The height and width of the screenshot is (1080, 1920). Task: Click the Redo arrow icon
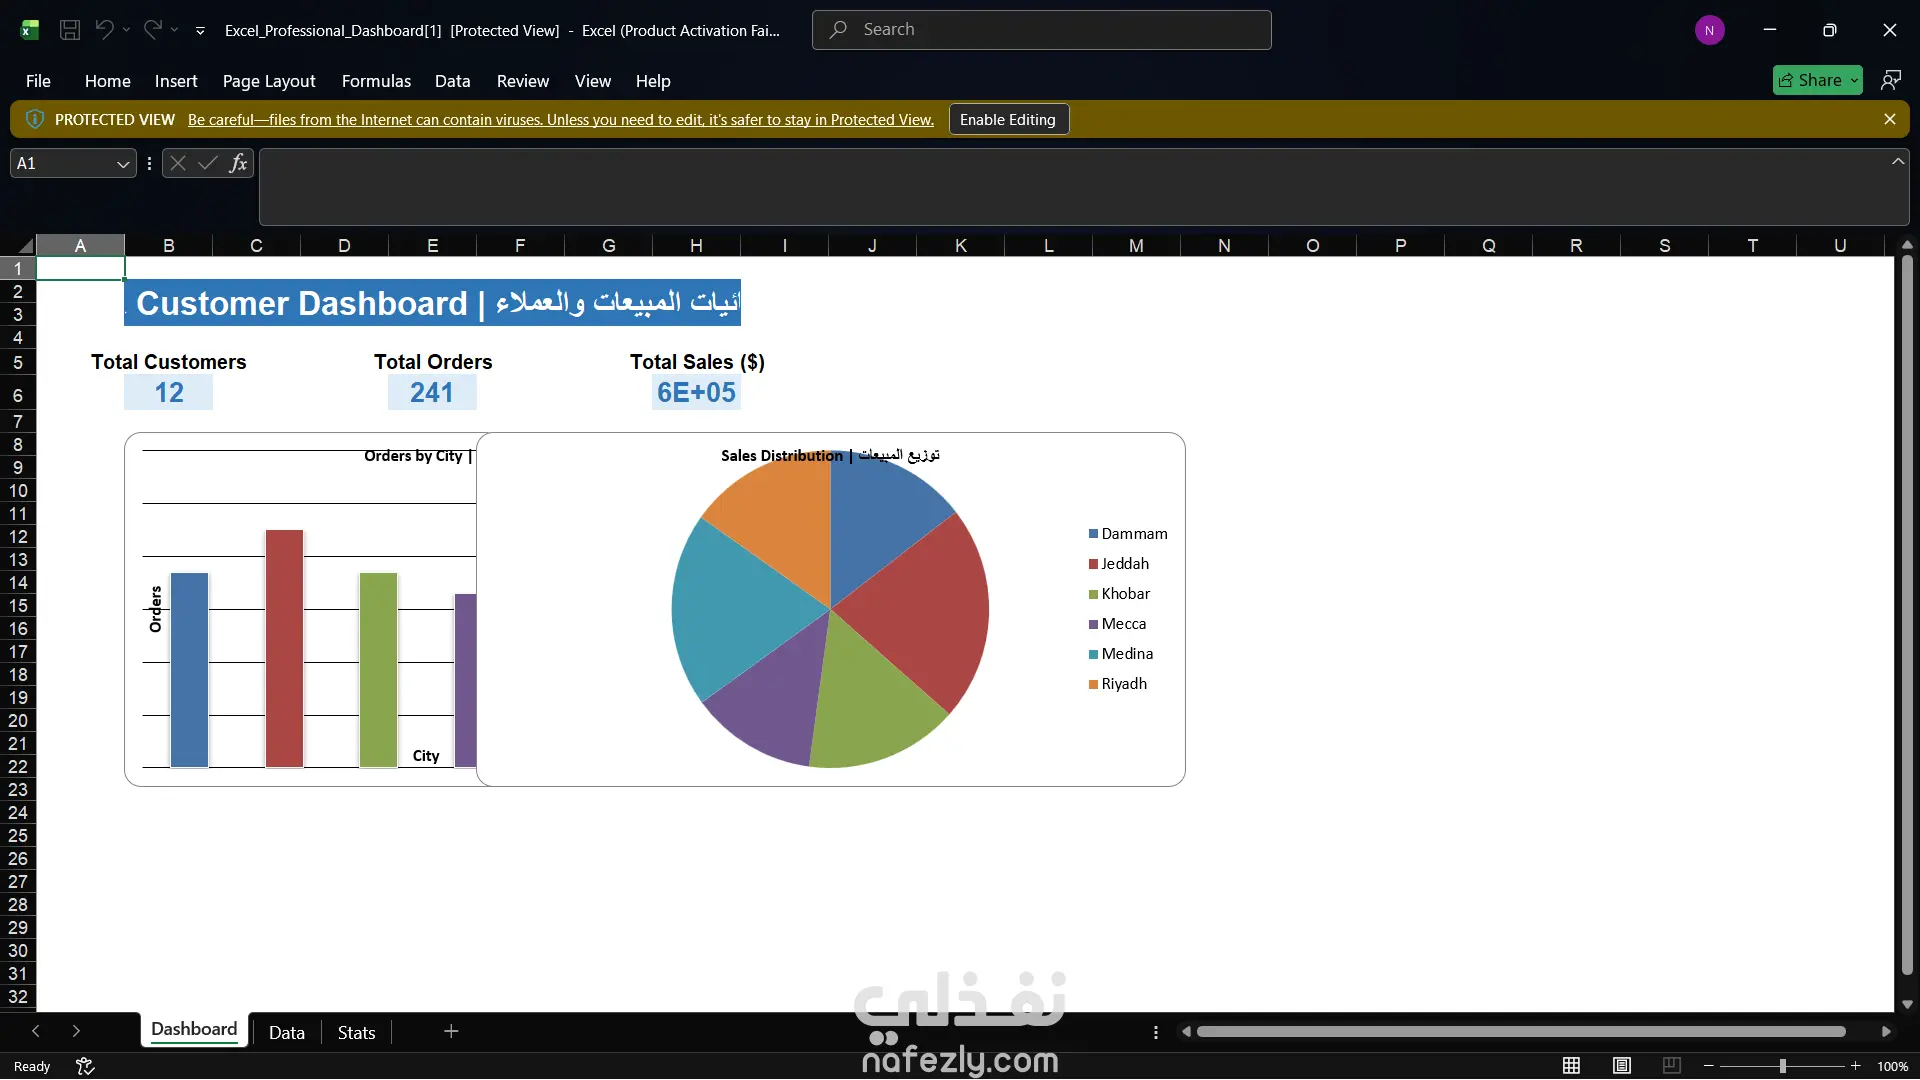coord(152,30)
